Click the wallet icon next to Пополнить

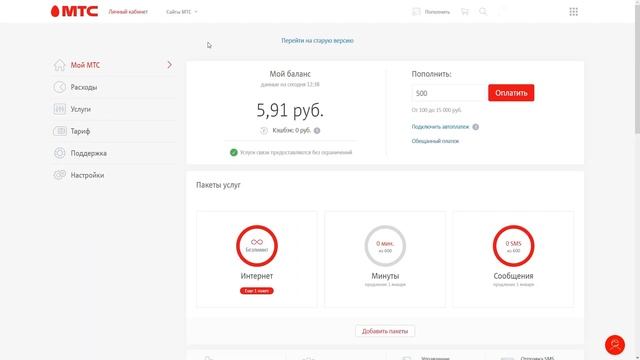[416, 12]
